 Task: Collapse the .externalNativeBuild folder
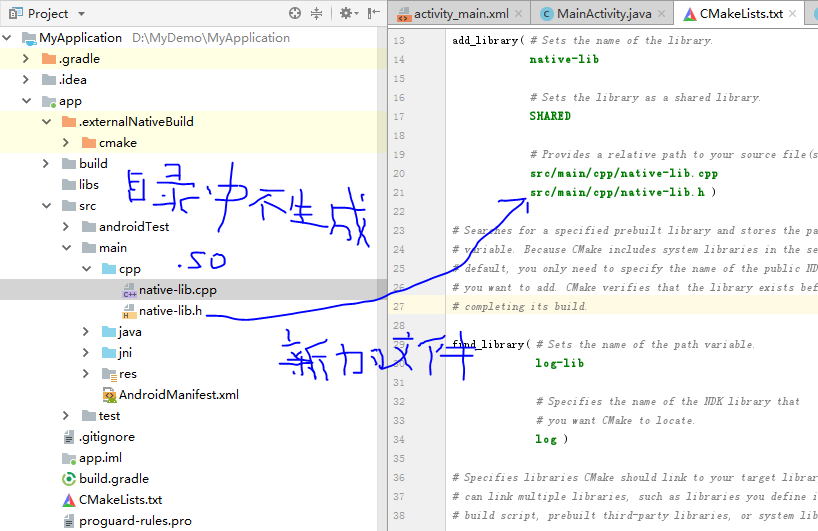pos(46,122)
